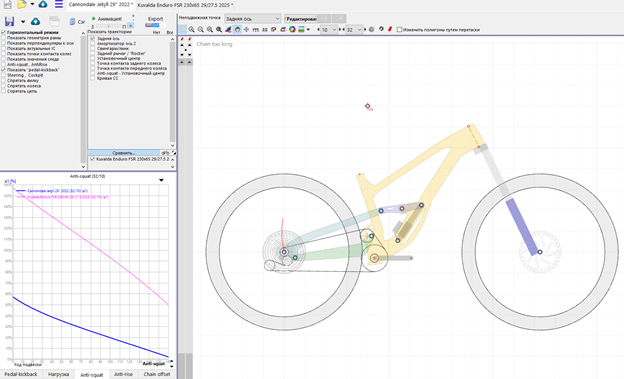624x379 pixels.
Task: Toggle Горизонтальный режим checkbox
Action: tap(4, 32)
